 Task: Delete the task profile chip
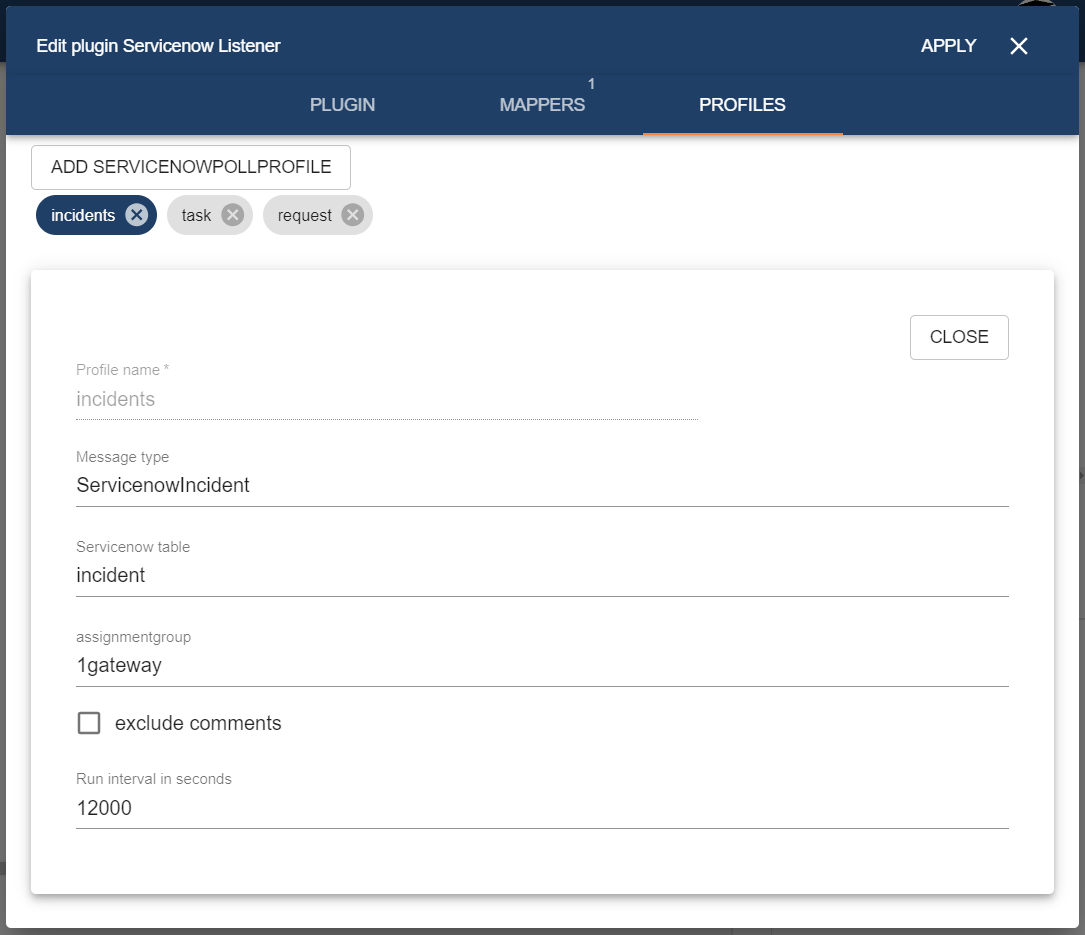[232, 215]
